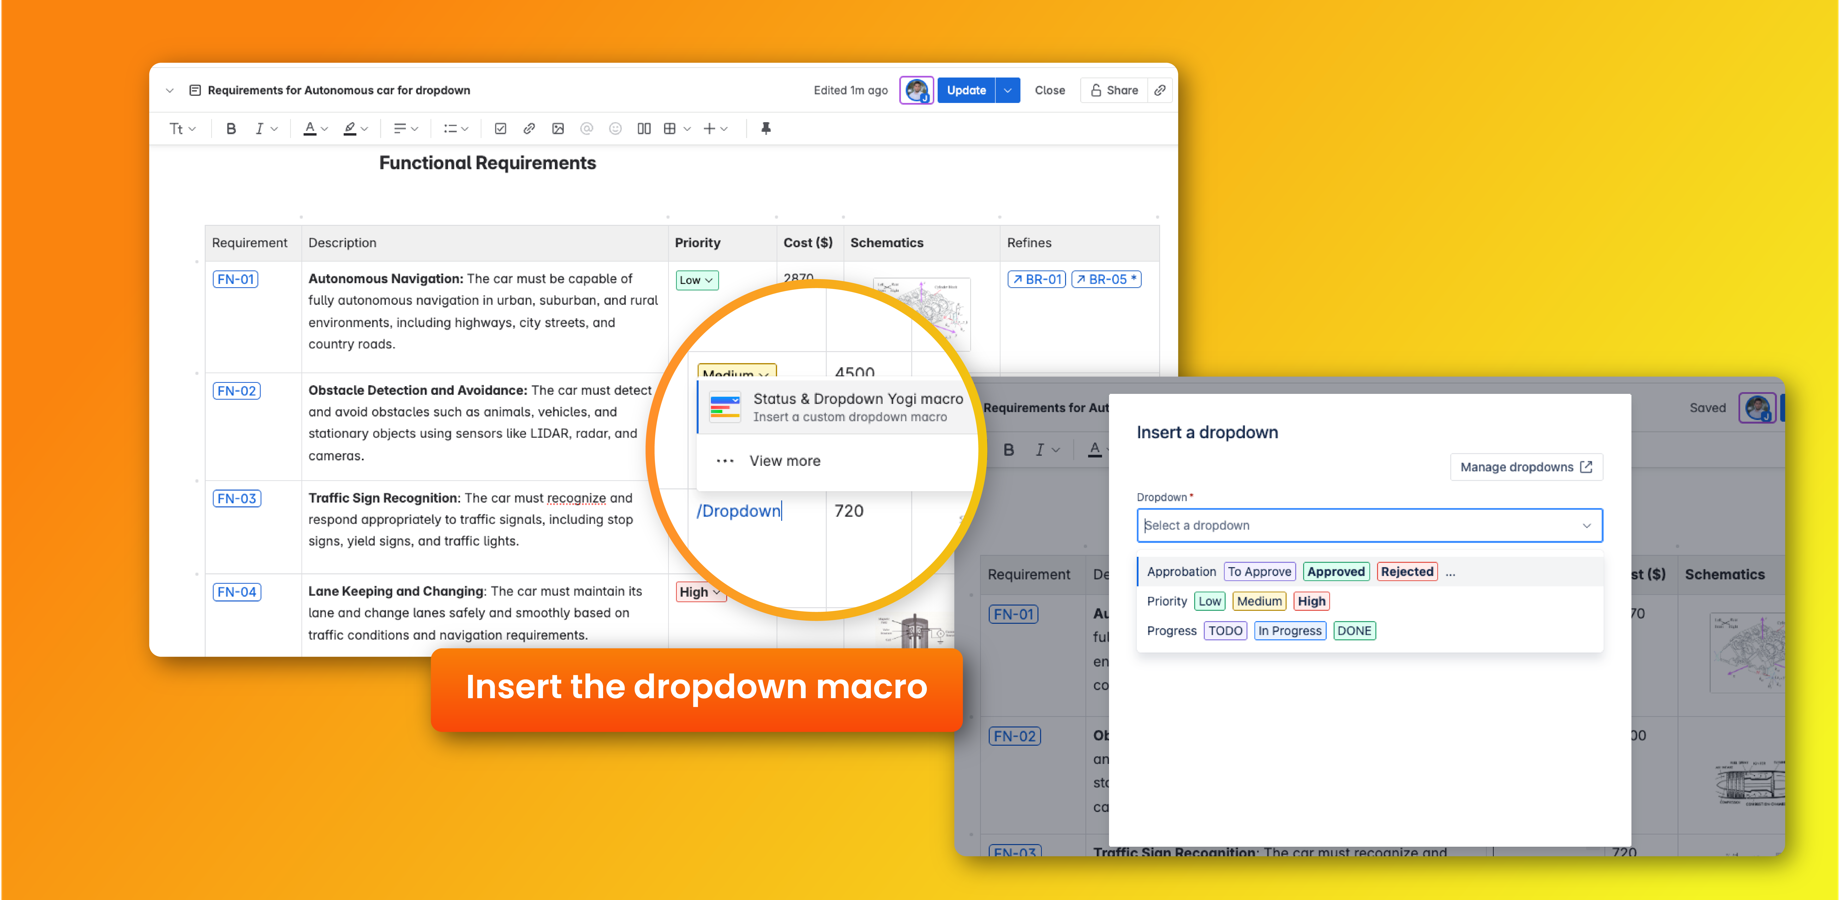Click the Select a dropdown field
This screenshot has height=900, width=1840.
[x=1369, y=526]
